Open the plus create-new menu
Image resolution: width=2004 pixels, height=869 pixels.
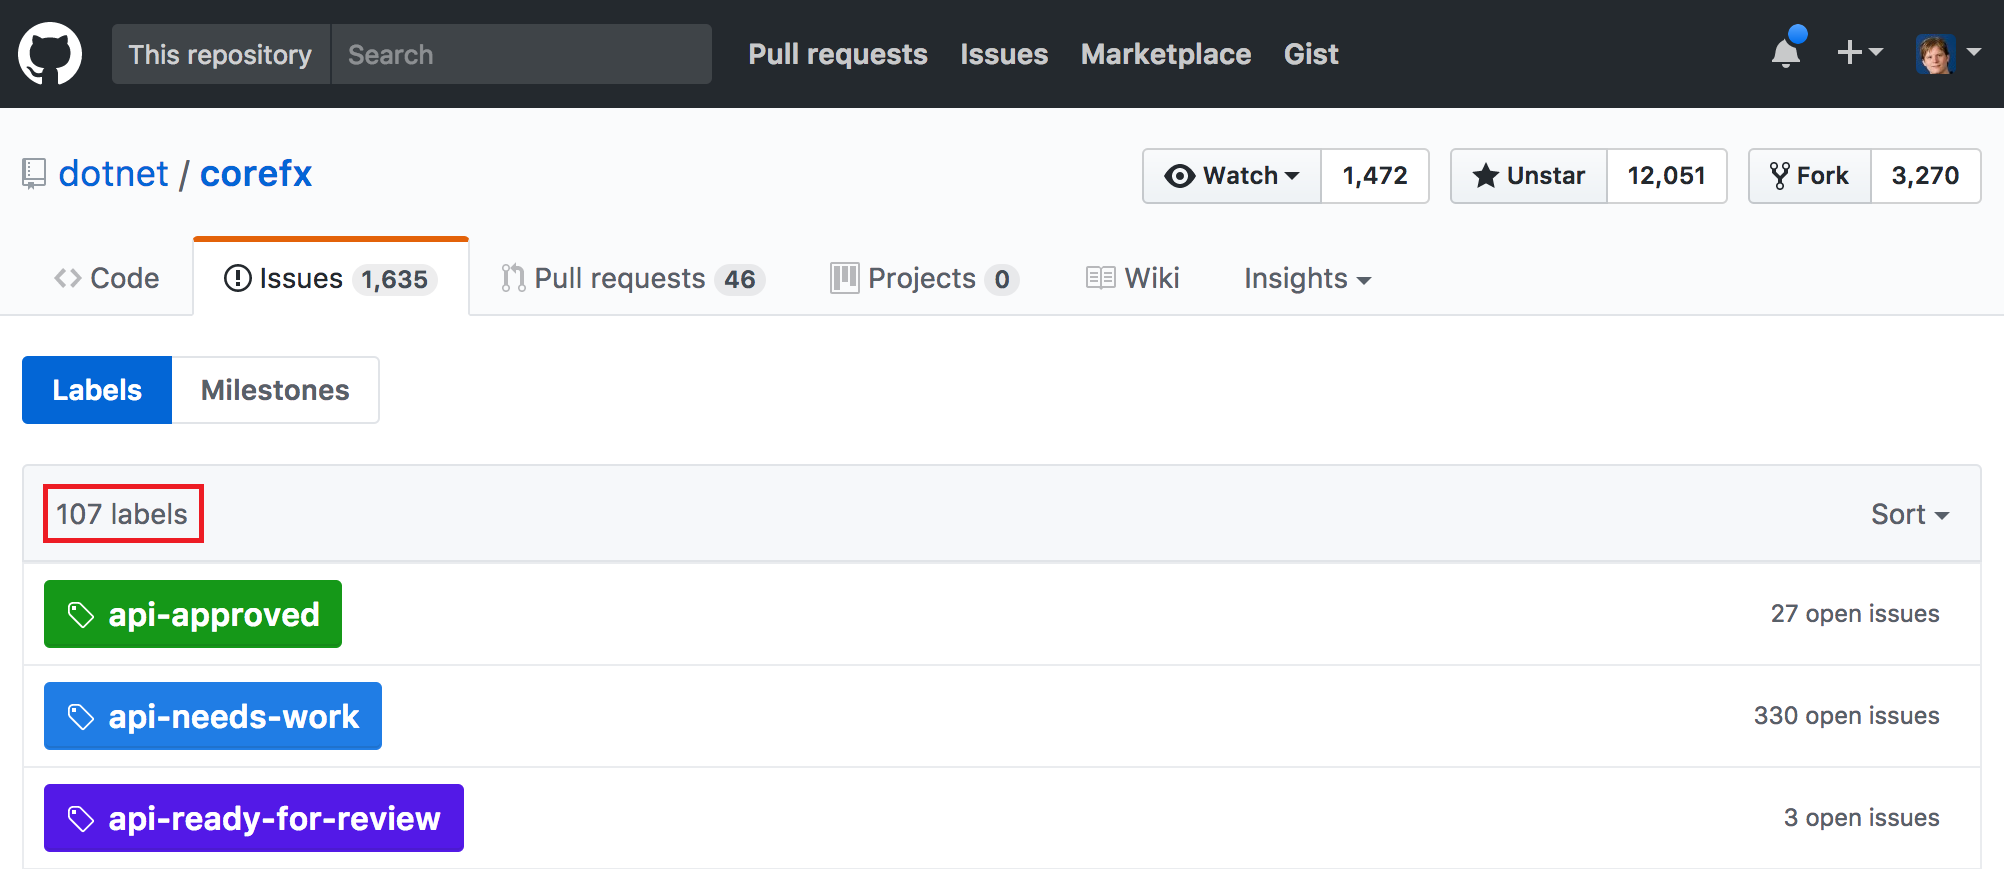[1860, 52]
